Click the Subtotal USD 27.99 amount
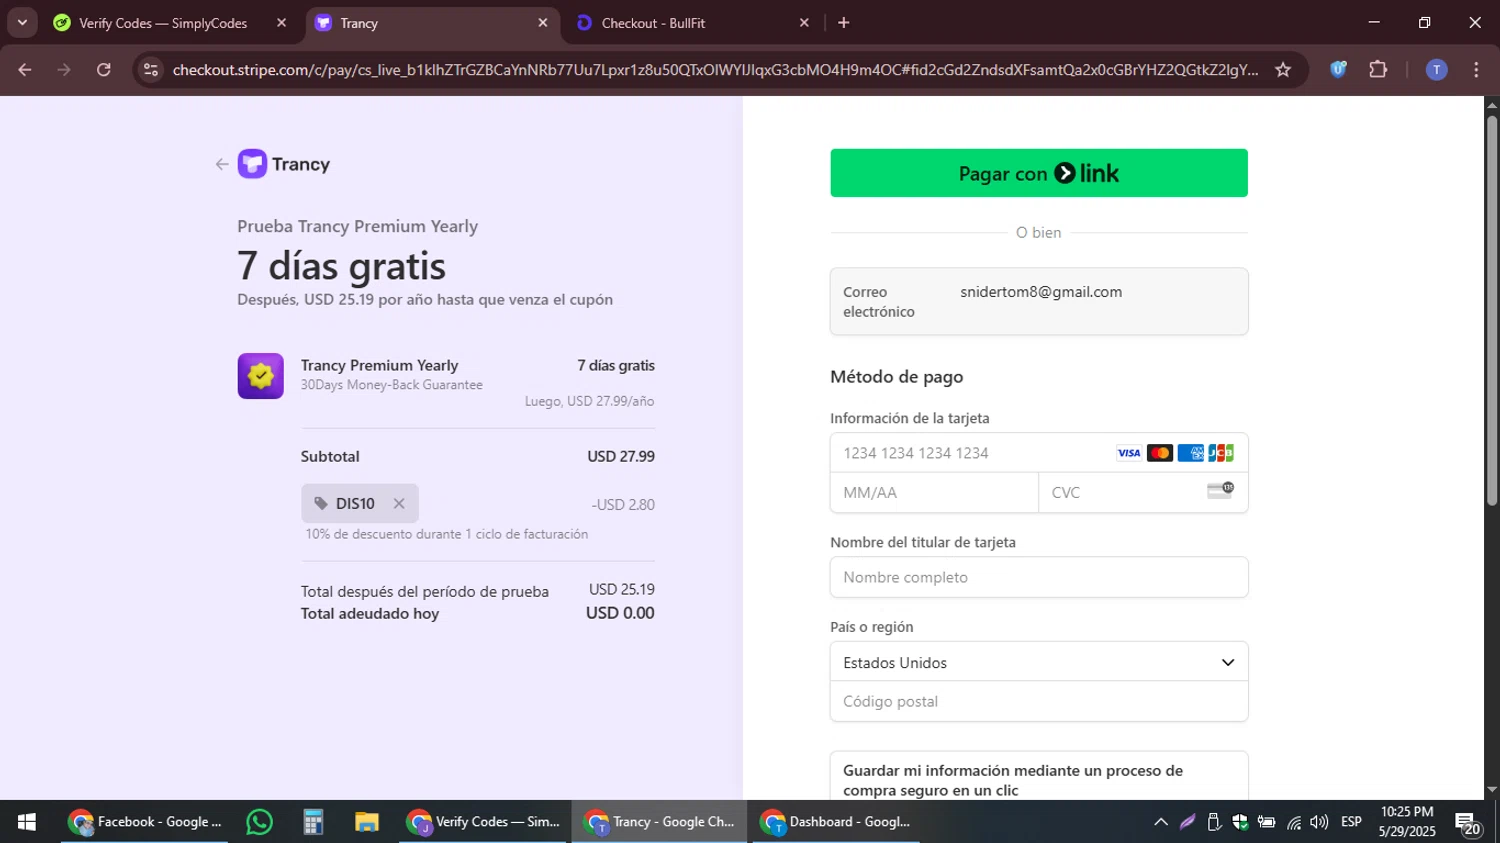Screen dimensions: 1500x843 point(621,456)
